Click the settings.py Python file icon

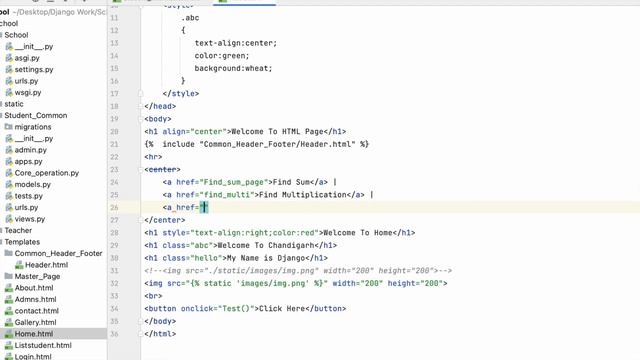[9, 69]
